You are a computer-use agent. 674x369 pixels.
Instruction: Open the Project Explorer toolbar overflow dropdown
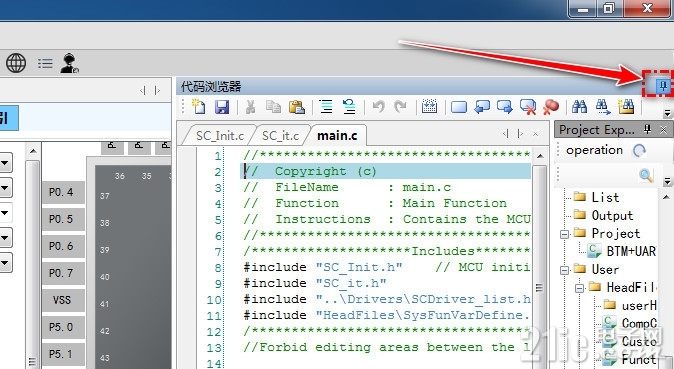(667, 182)
